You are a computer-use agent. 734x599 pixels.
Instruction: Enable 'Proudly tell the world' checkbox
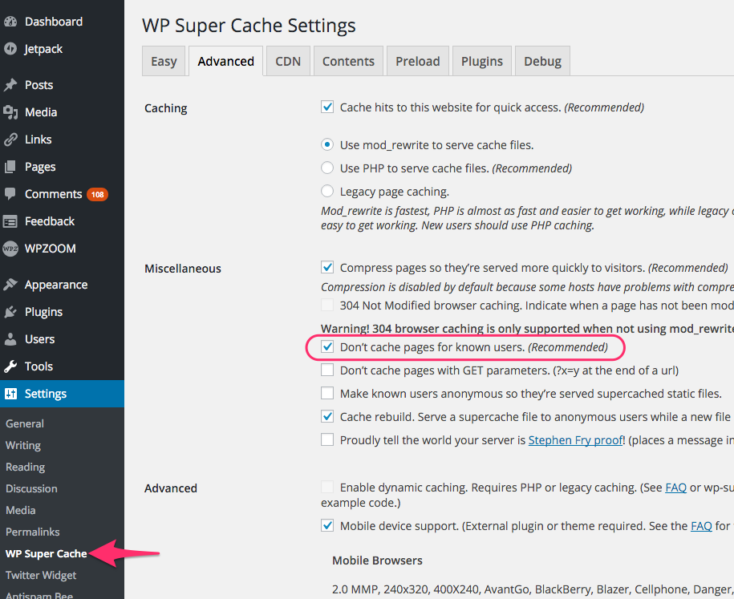coord(327,439)
